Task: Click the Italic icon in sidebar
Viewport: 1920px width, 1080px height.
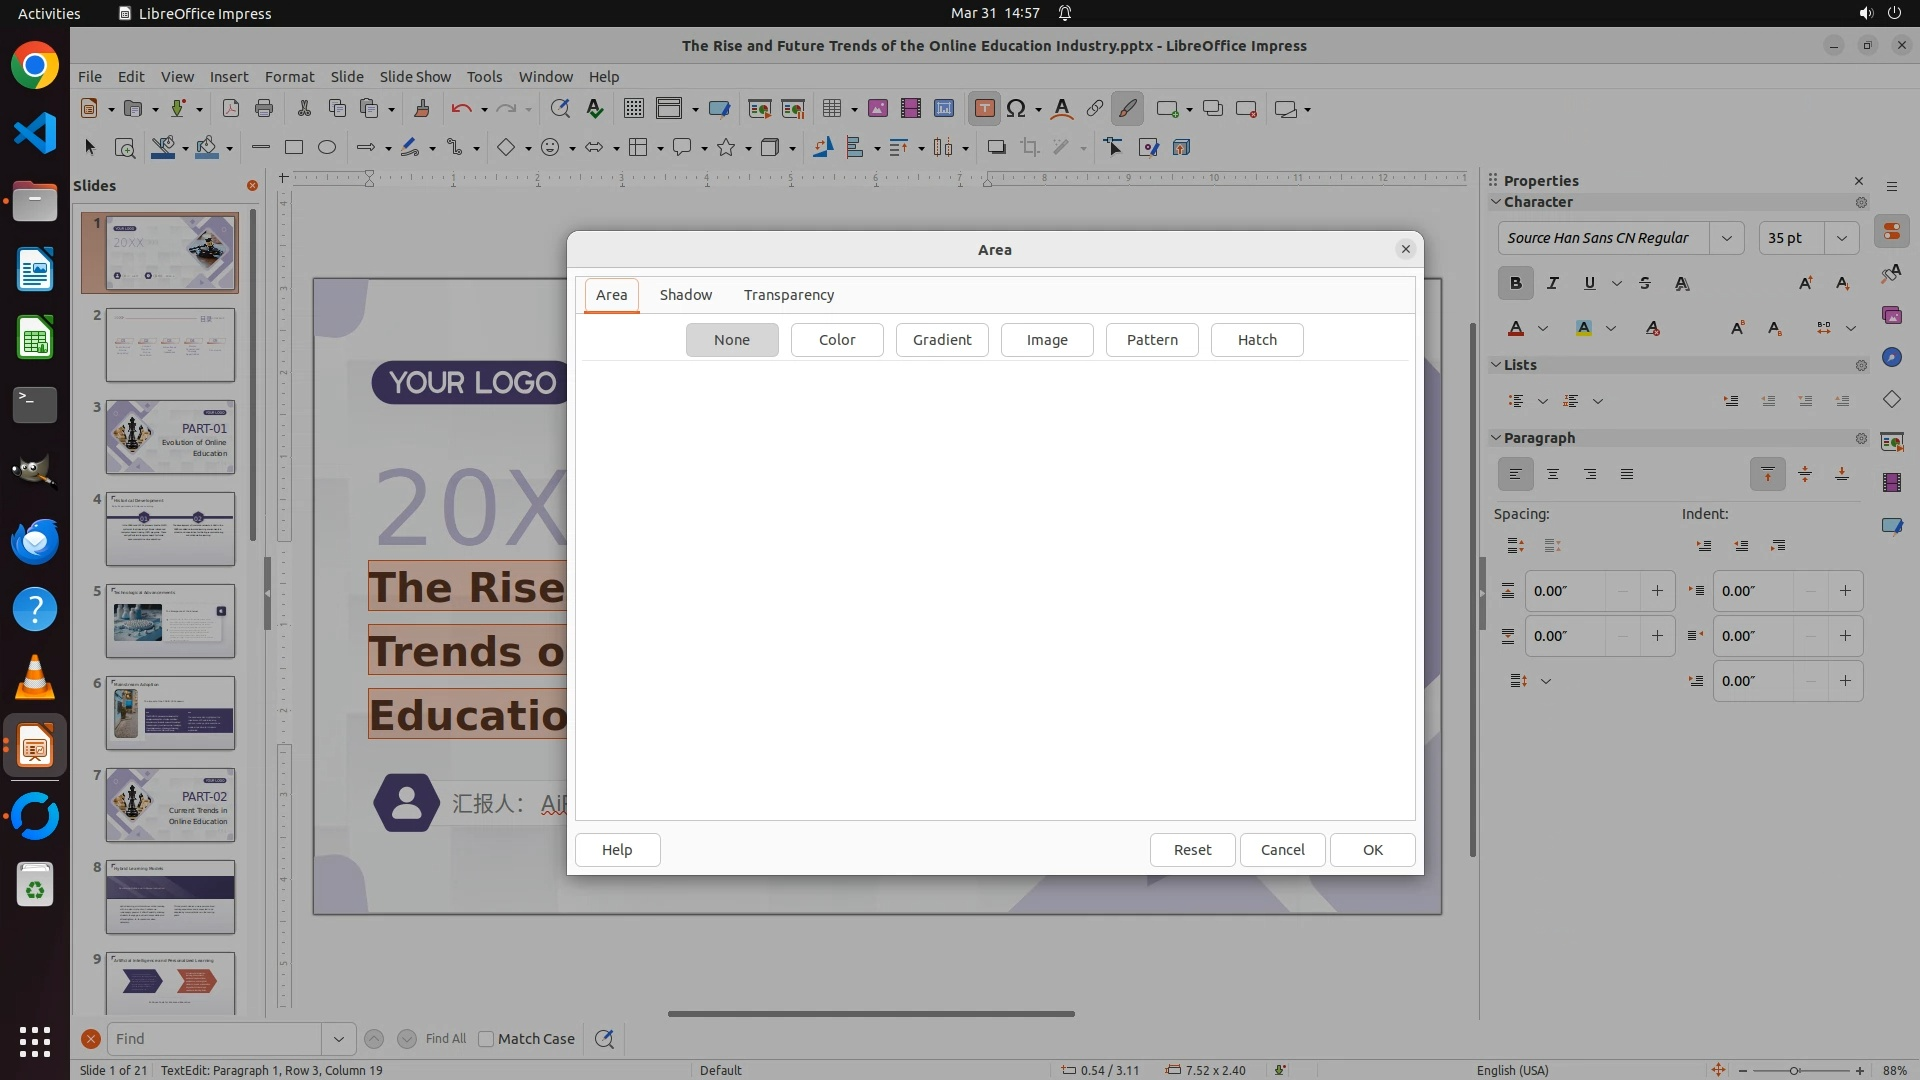Action: (1552, 283)
